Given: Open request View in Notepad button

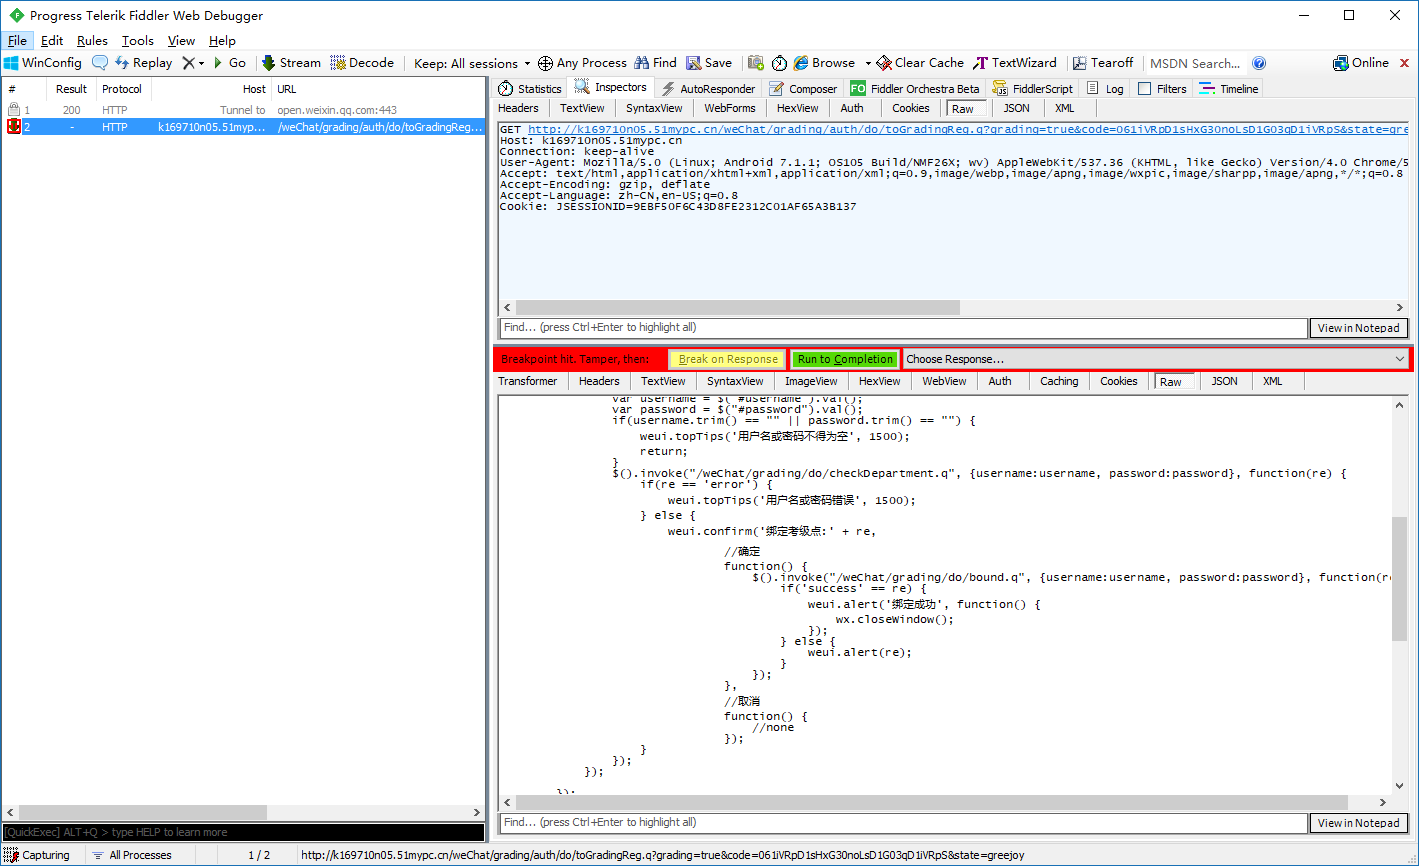Looking at the screenshot, I should tap(1359, 328).
